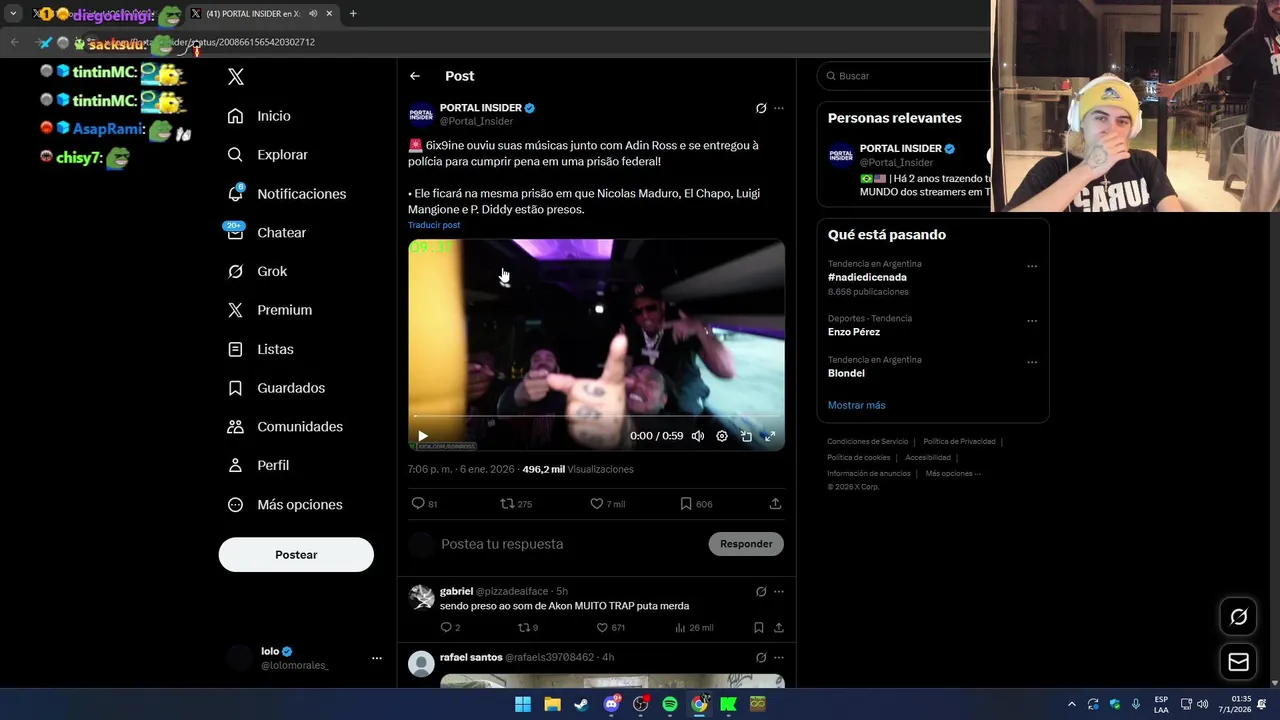Open the PORTAL INSIDER post's three-dot menu
The width and height of the screenshot is (1280, 720).
(x=779, y=108)
